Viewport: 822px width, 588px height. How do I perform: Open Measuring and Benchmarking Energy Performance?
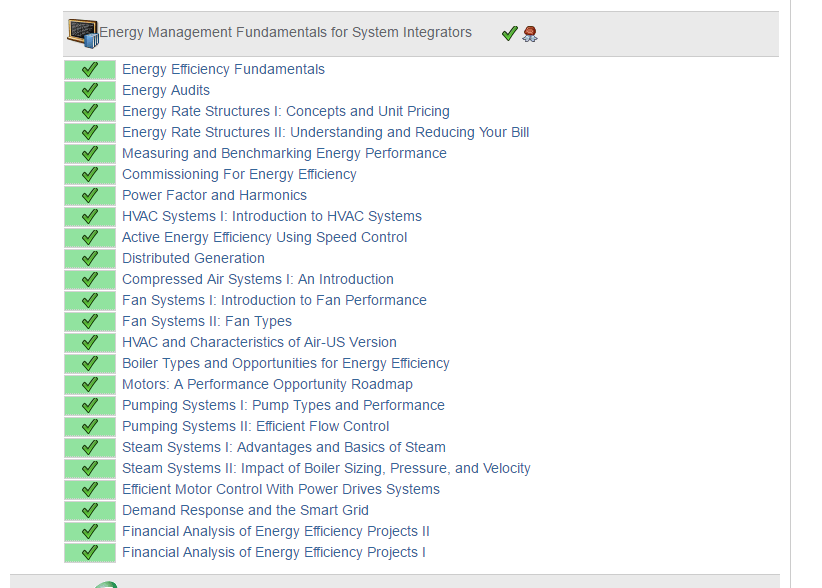tap(284, 154)
